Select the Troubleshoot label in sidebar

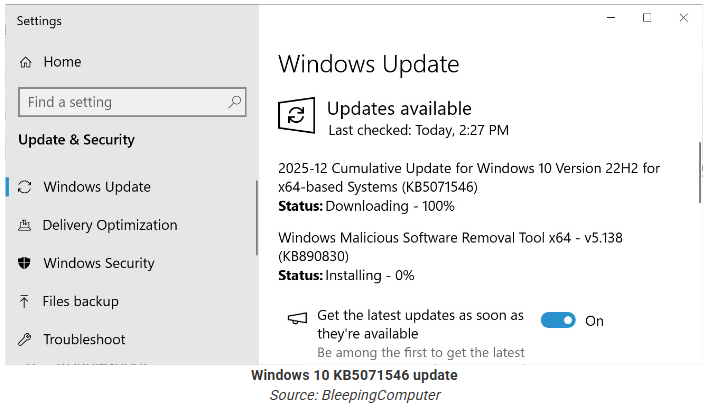tap(84, 339)
